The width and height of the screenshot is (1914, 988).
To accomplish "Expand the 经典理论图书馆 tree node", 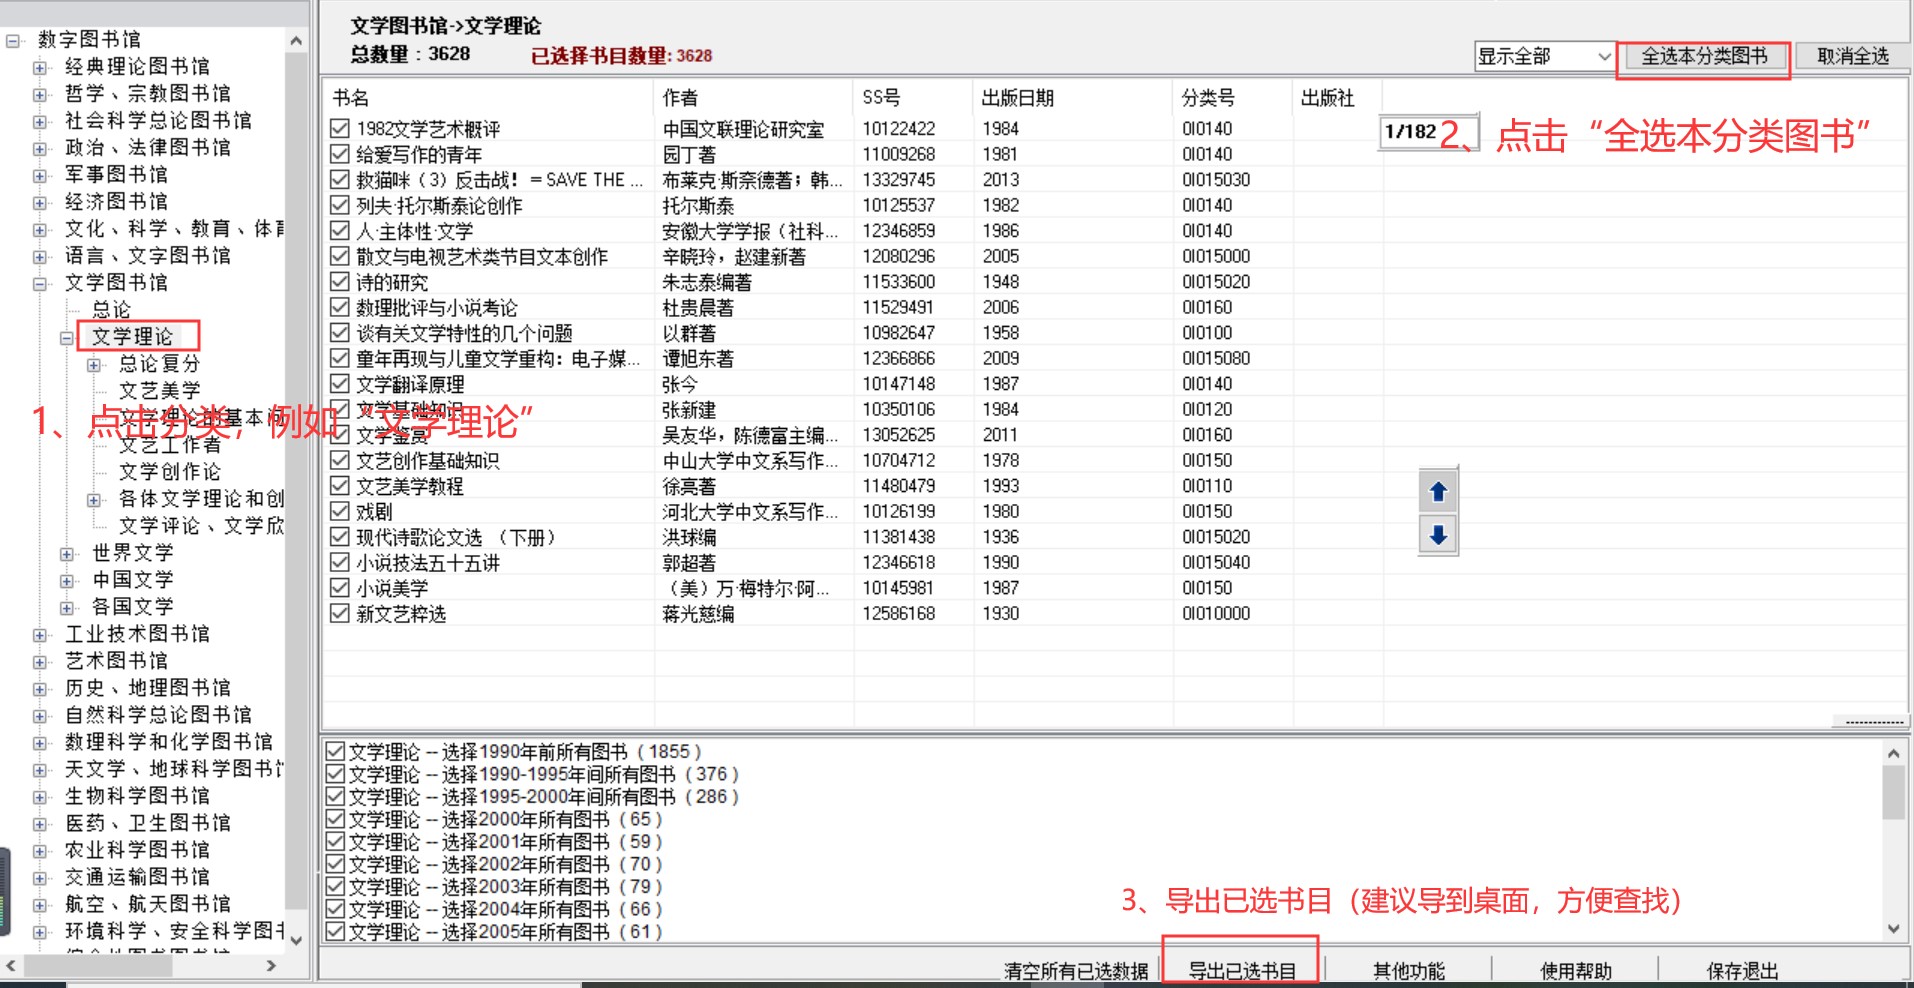I will [40, 67].
